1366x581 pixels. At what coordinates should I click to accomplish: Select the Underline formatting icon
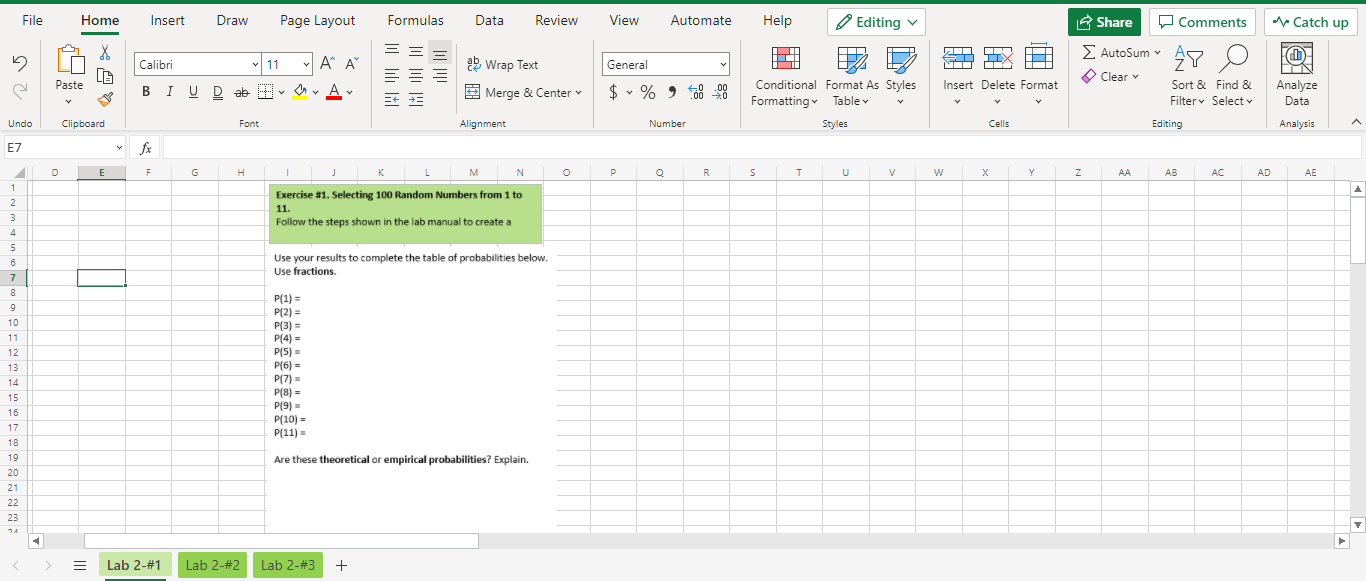tap(193, 91)
